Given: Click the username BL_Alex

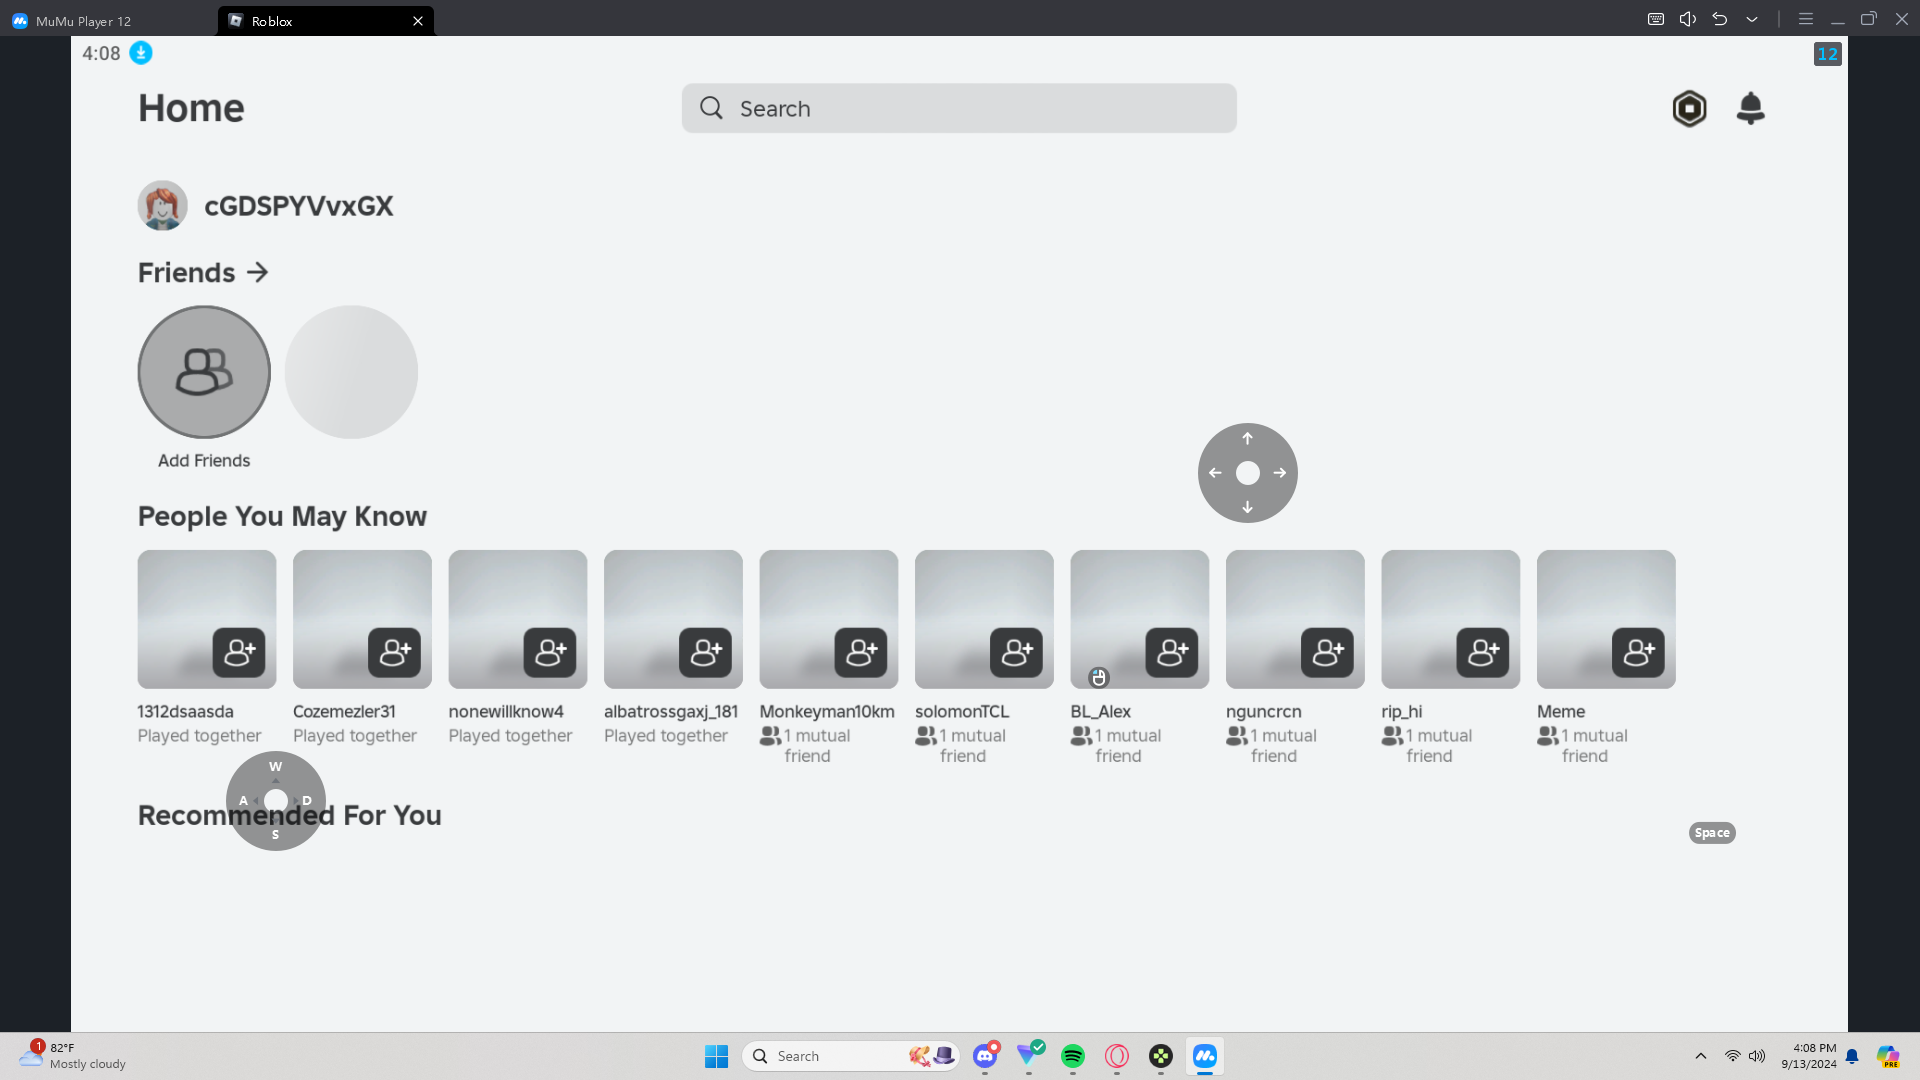Looking at the screenshot, I should (1100, 712).
